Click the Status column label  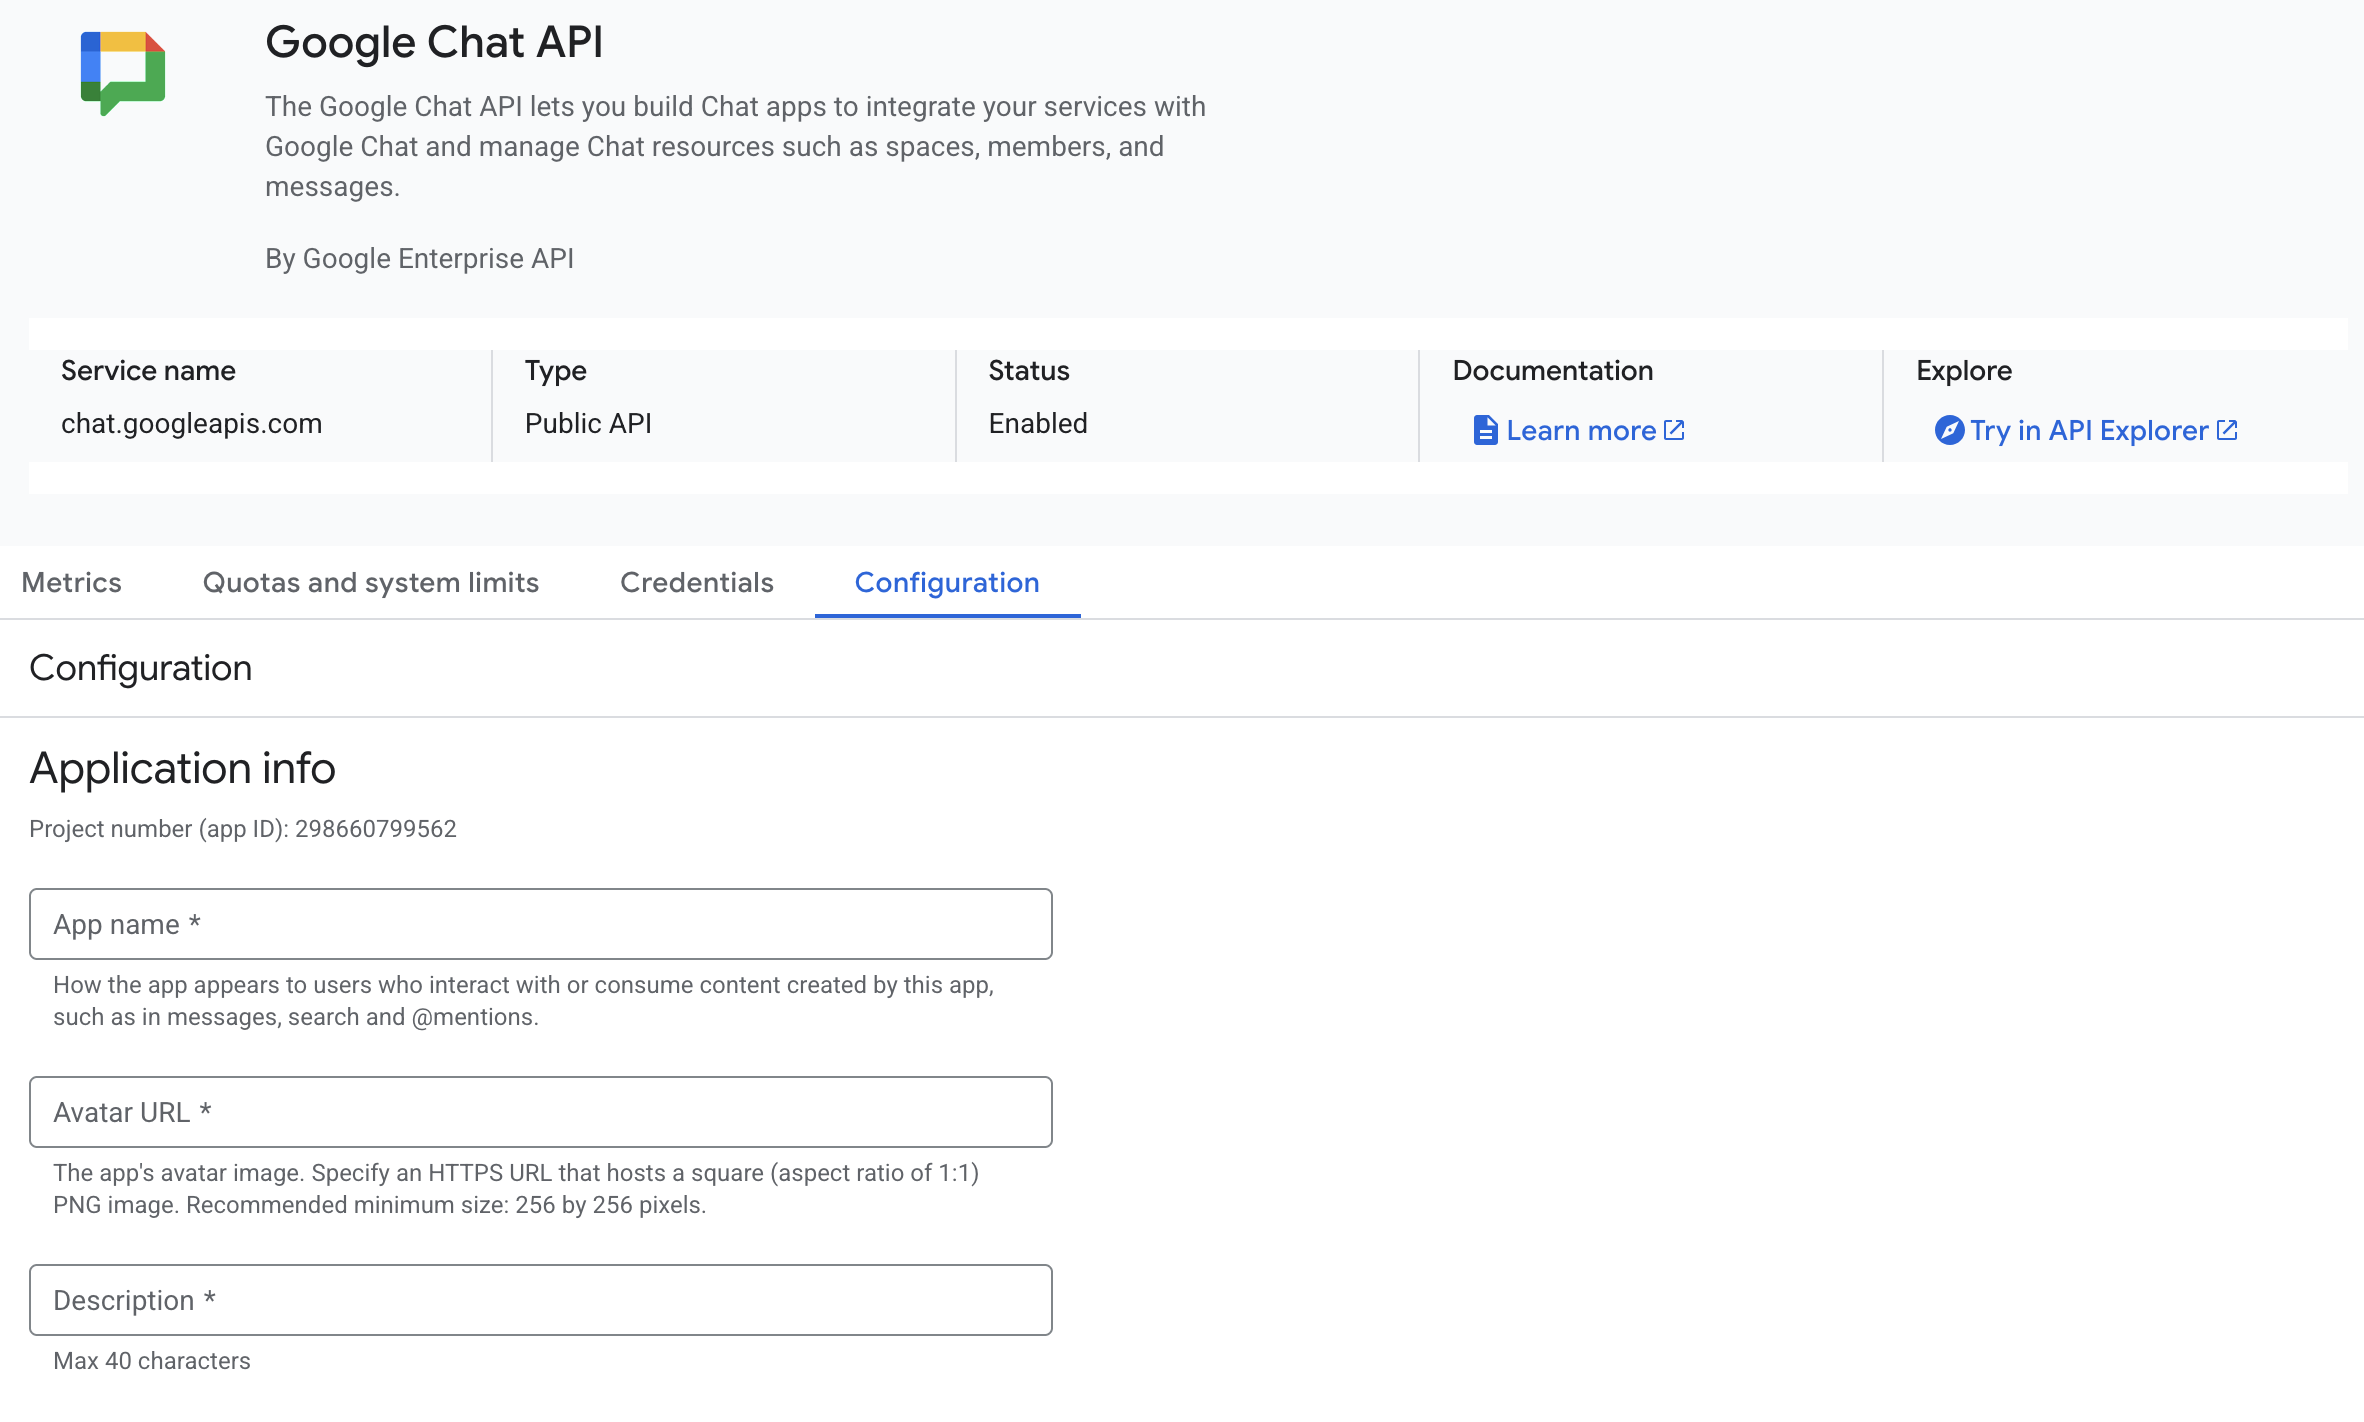pos(1029,371)
